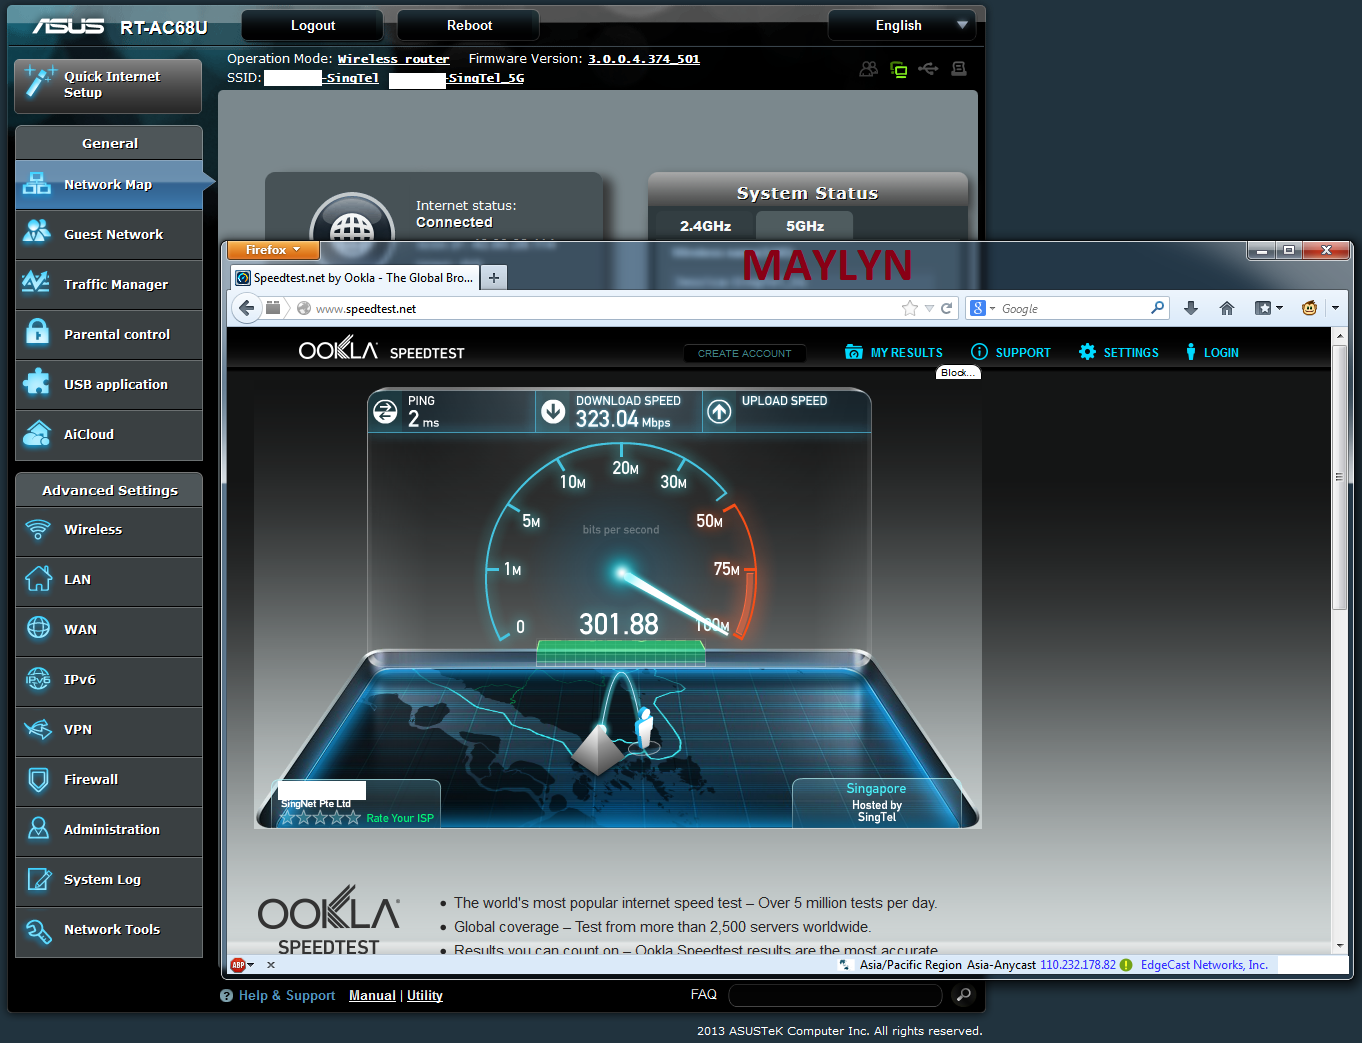Open the firmware version link
Screen dimensions: 1362x1043
point(643,59)
